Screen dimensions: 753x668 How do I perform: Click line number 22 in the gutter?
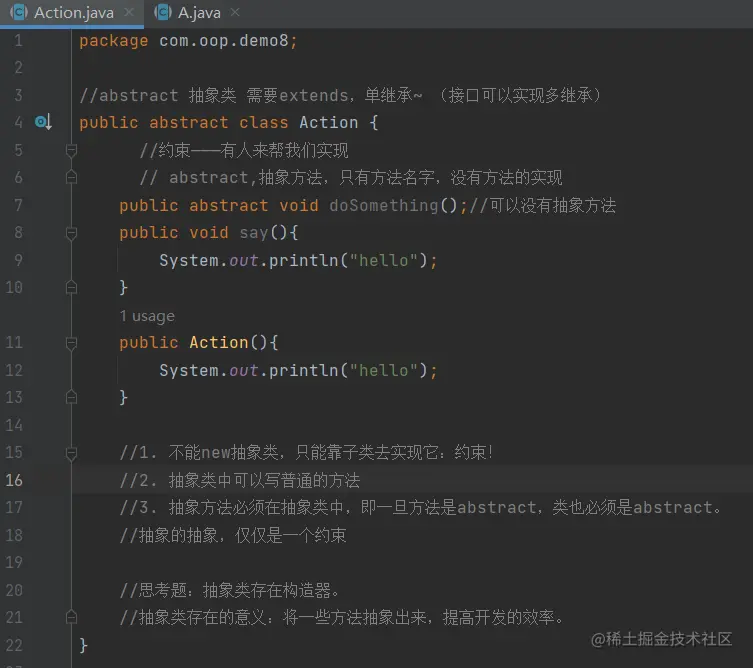(x=14, y=644)
